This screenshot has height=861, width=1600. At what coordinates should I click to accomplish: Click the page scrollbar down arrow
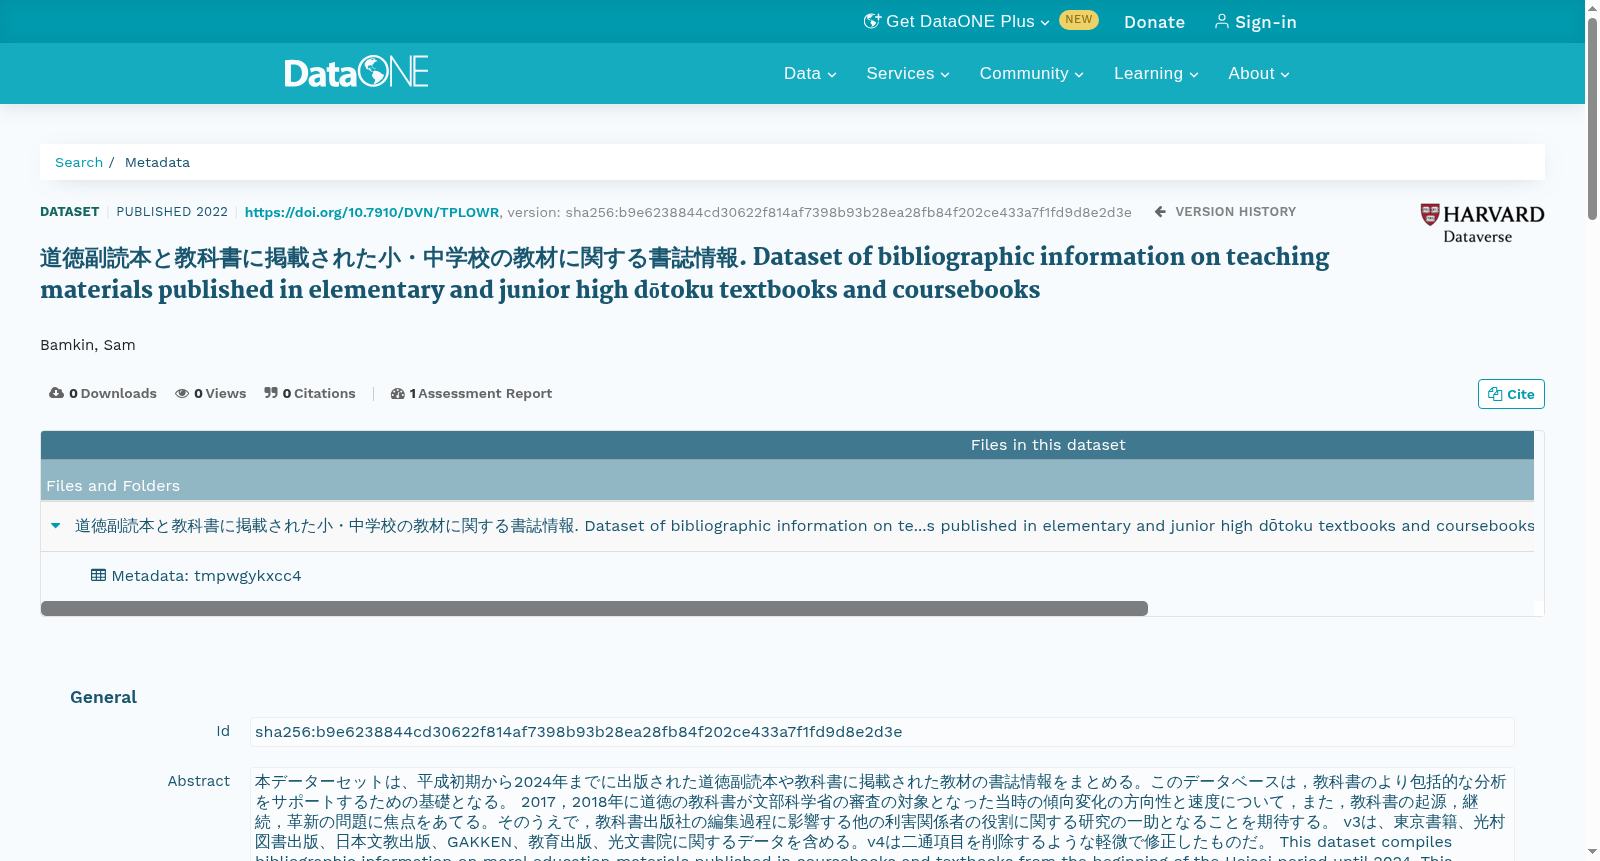pyautogui.click(x=1592, y=853)
